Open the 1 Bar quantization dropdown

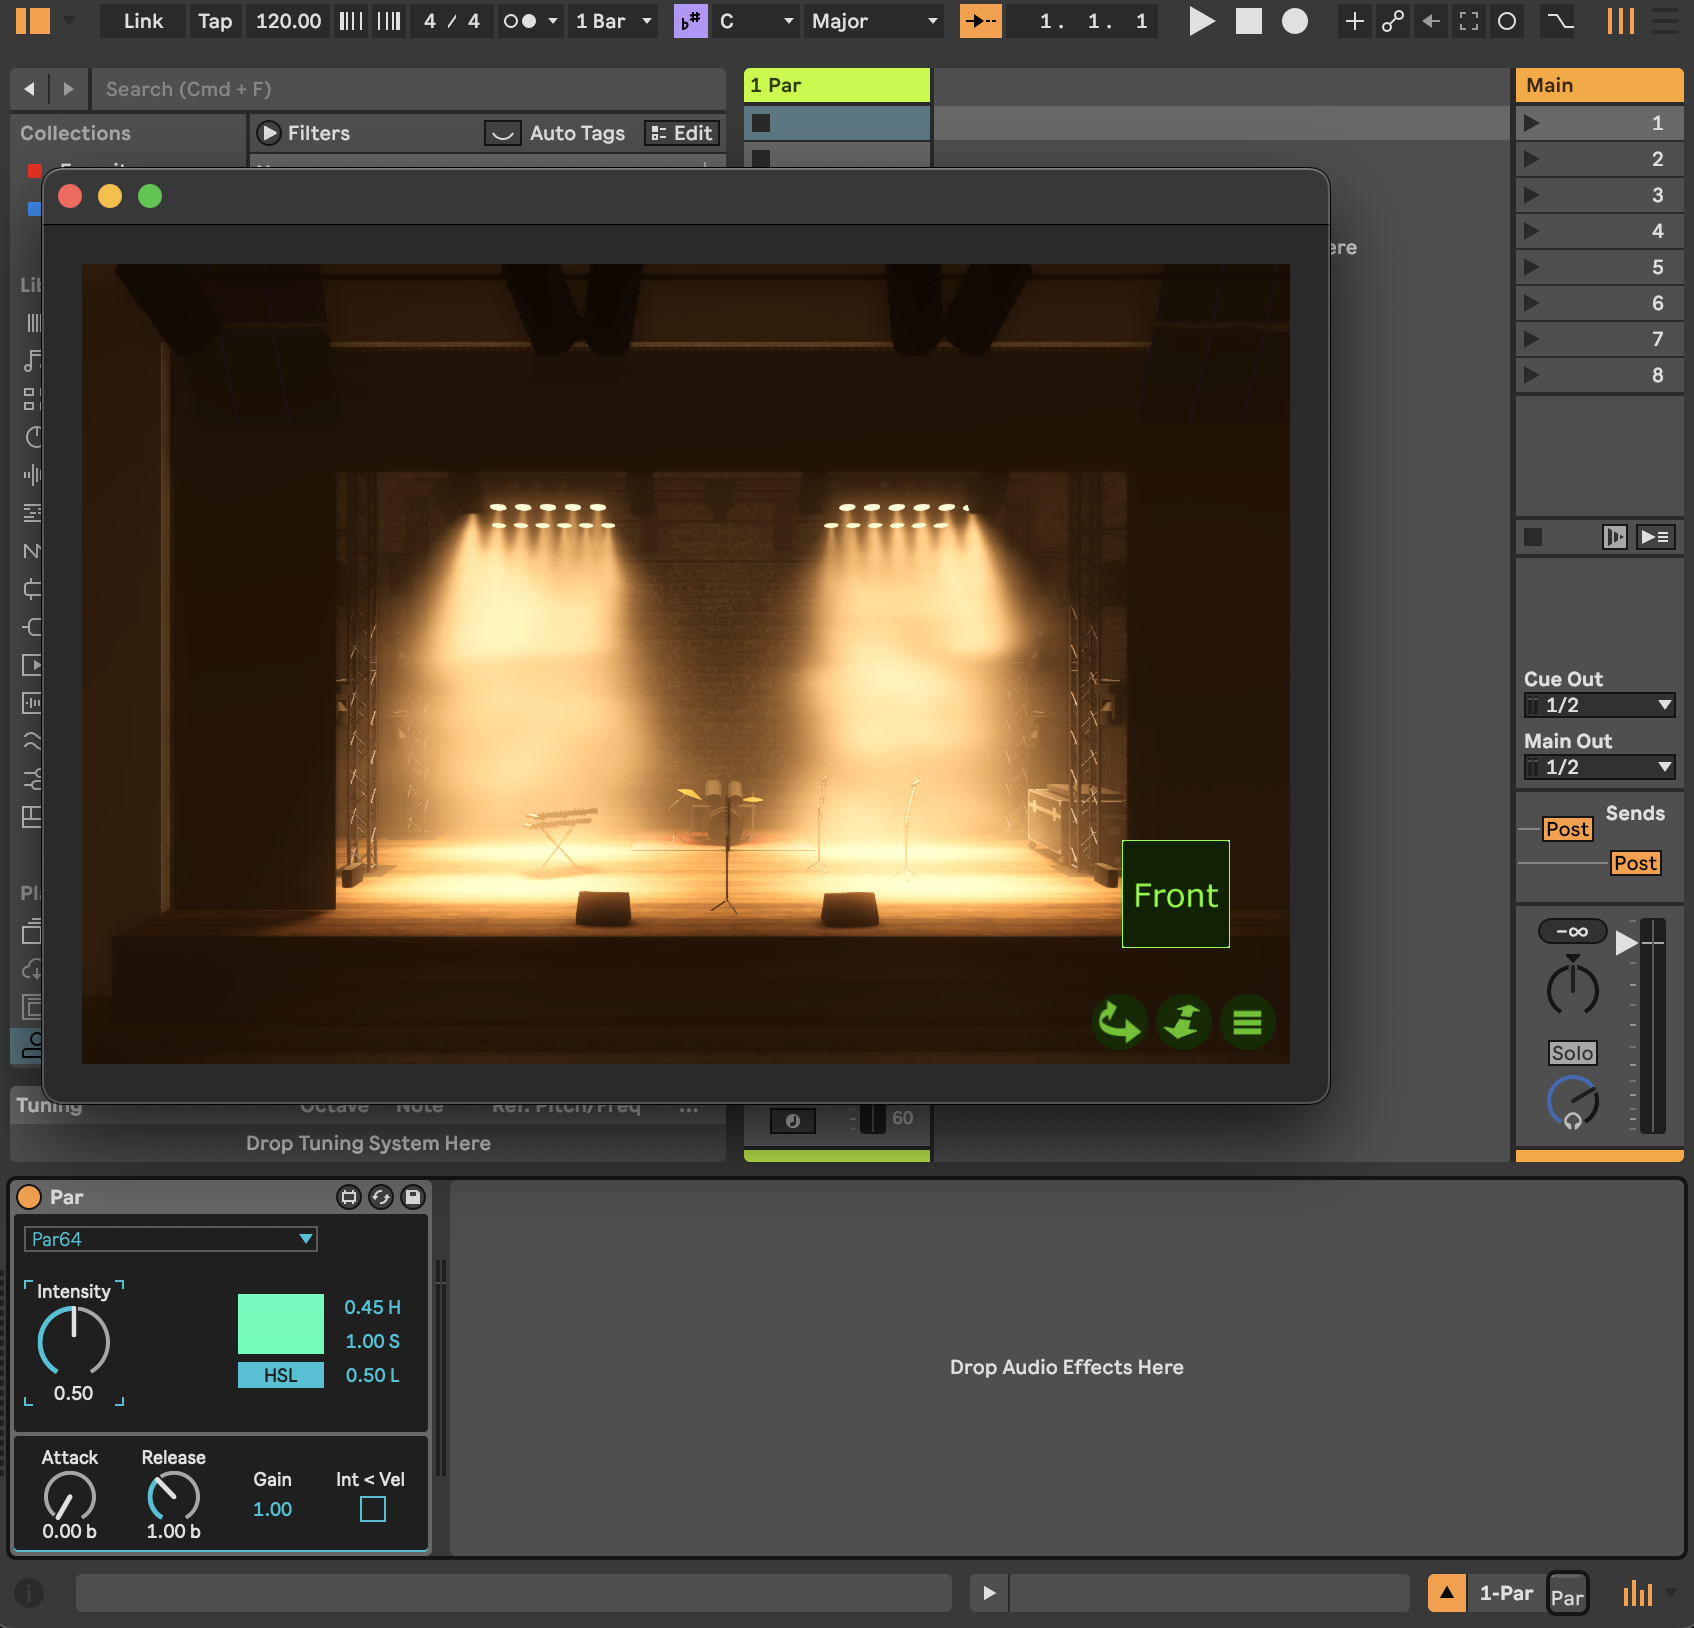pos(613,21)
